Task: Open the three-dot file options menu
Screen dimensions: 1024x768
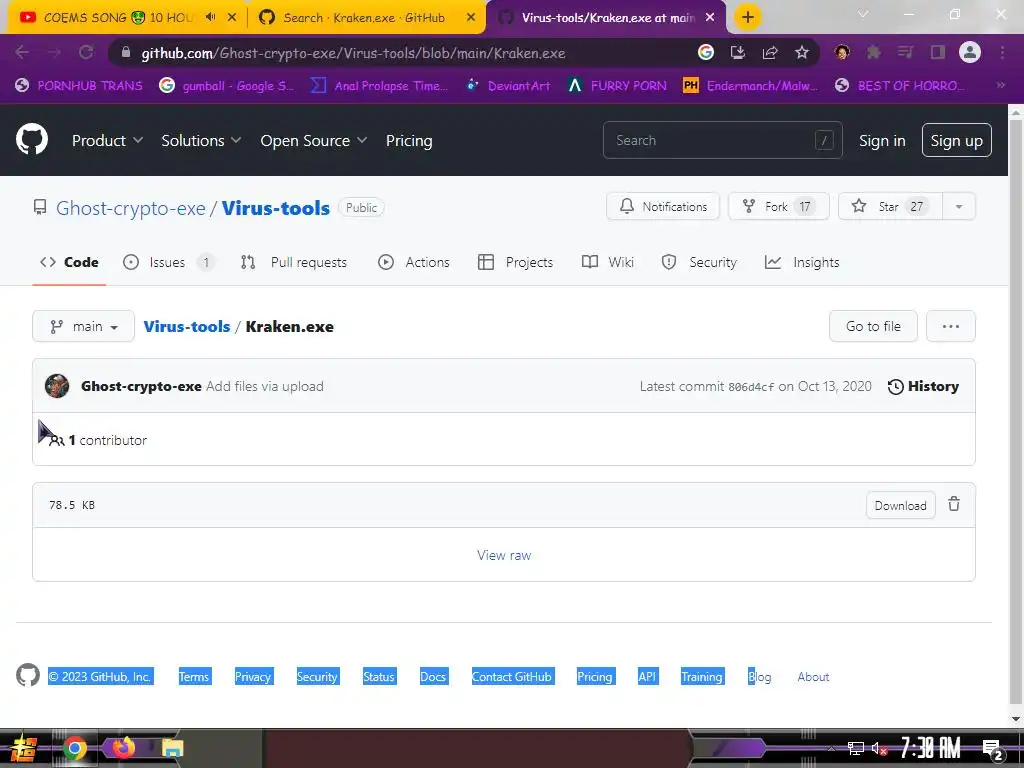Action: click(x=950, y=326)
